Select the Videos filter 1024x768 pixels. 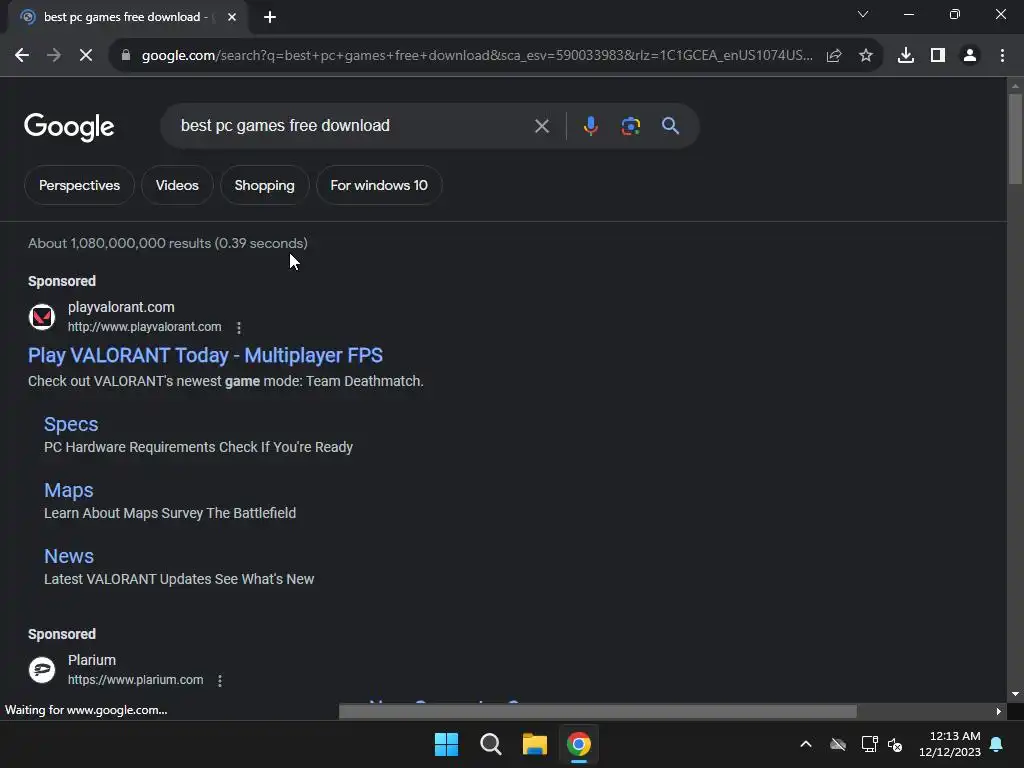[177, 185]
